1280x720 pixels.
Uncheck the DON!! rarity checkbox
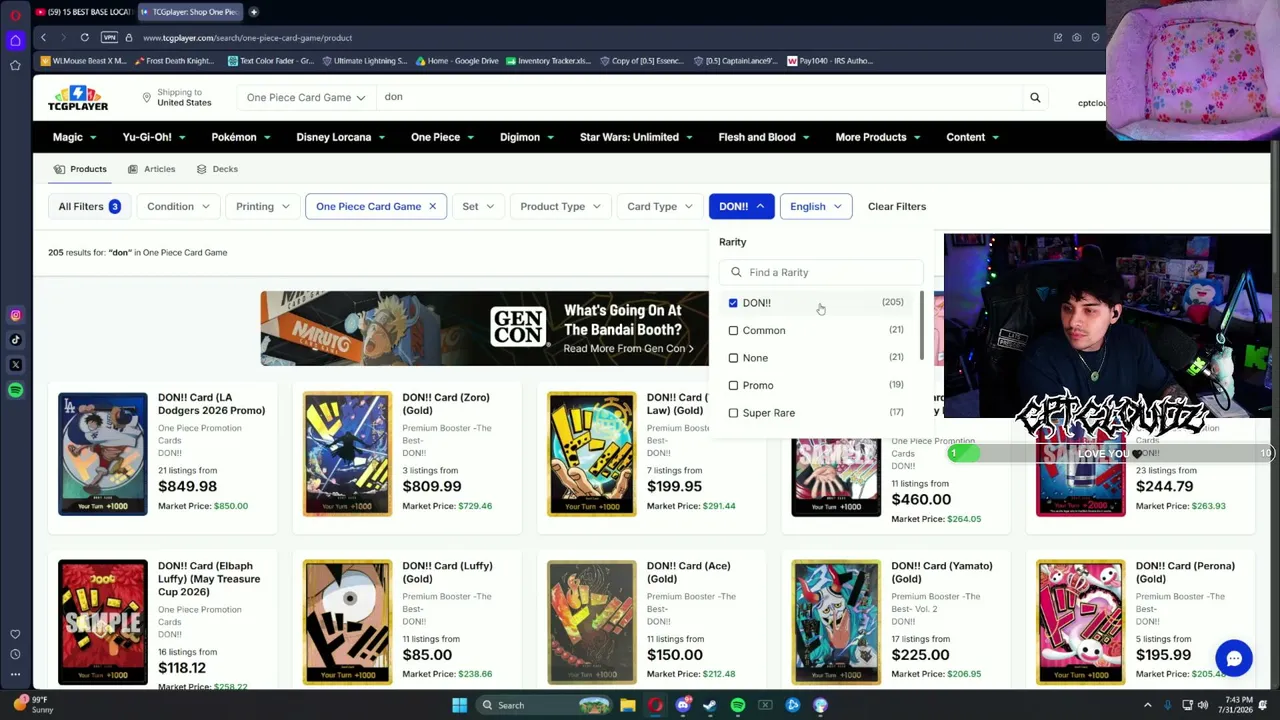click(733, 303)
